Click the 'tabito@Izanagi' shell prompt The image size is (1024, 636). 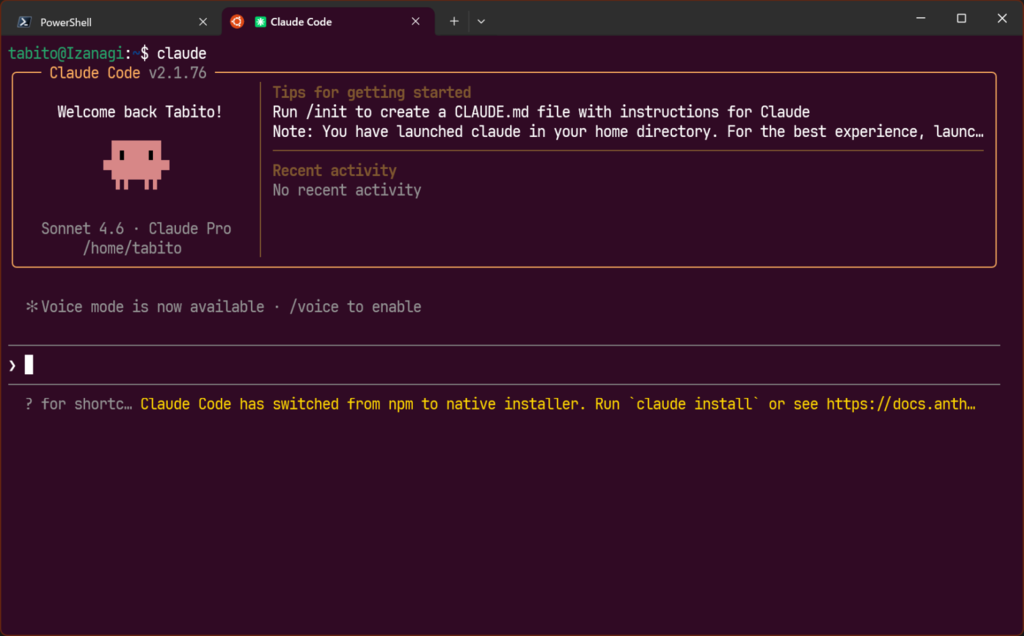click(x=65, y=54)
